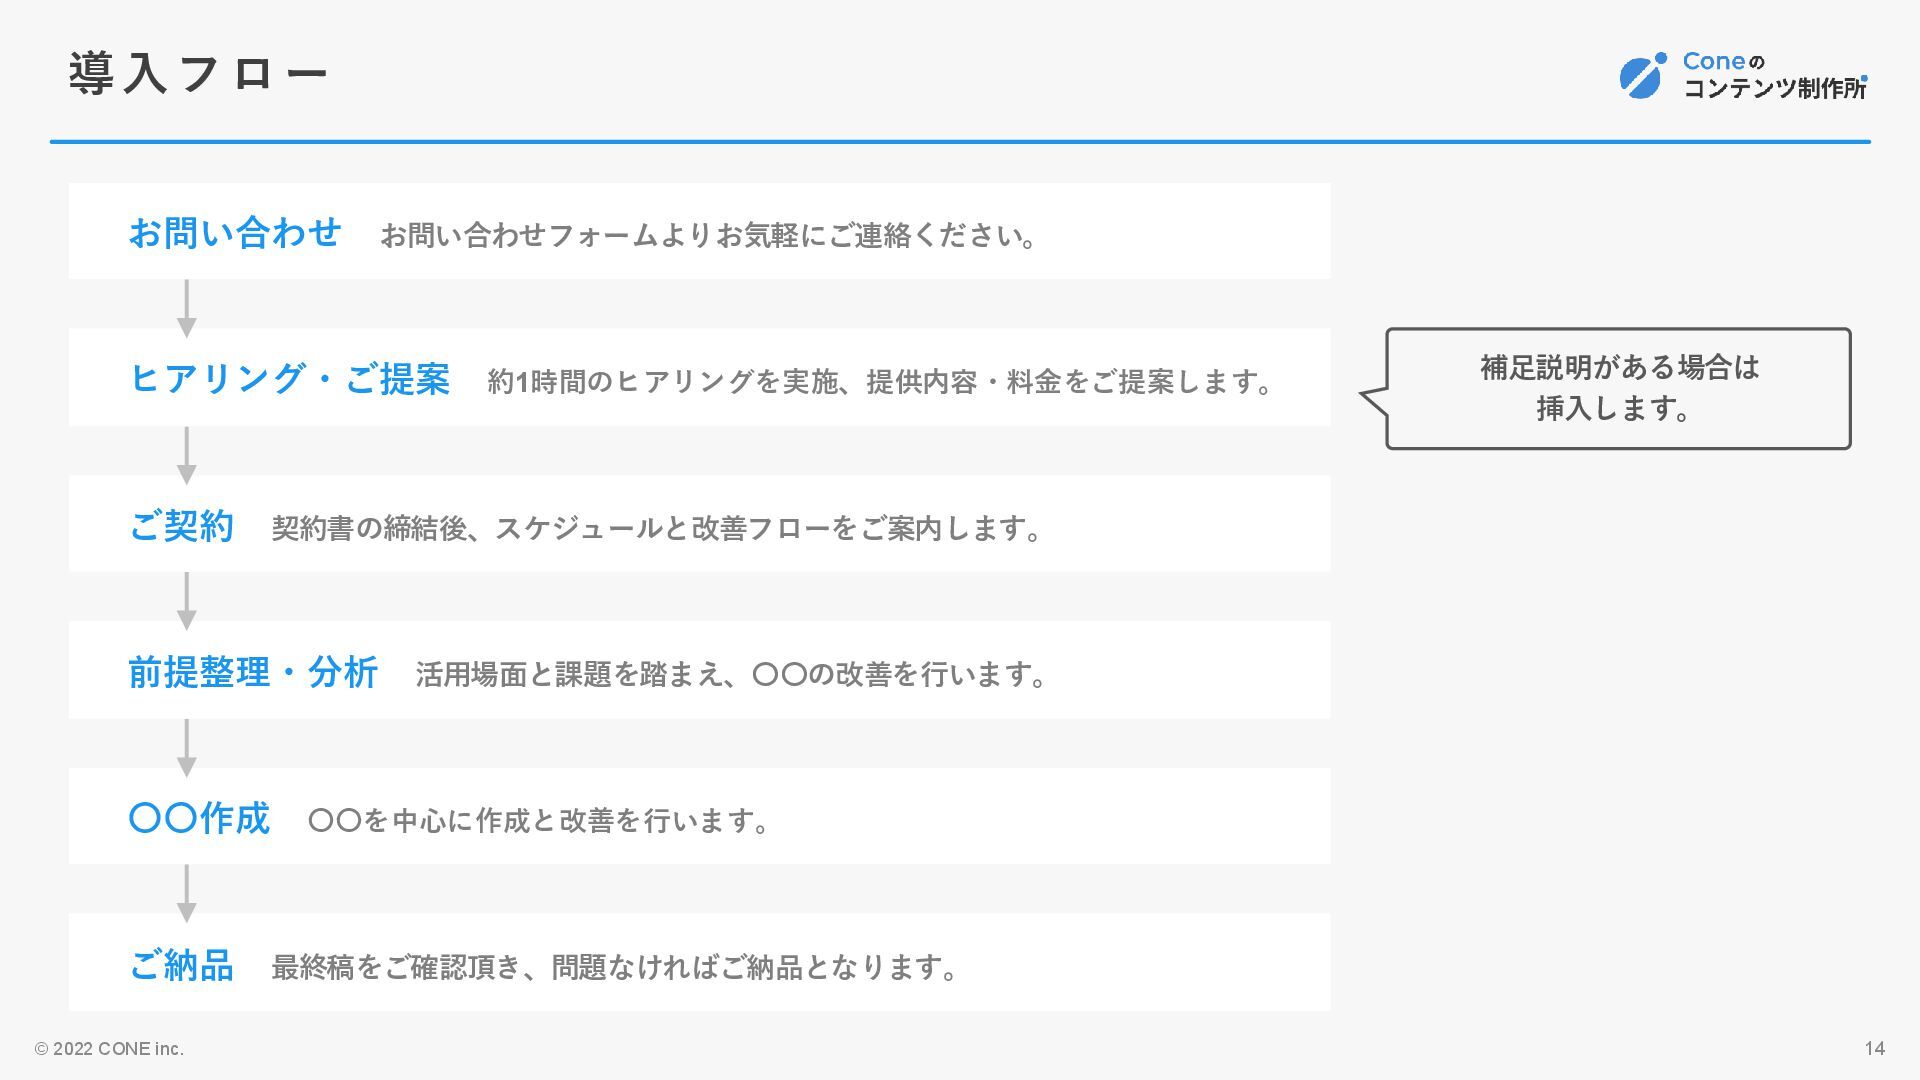1920x1080 pixels.
Task: Click the © 2022 CONE inc. footer
Action: click(x=109, y=1048)
